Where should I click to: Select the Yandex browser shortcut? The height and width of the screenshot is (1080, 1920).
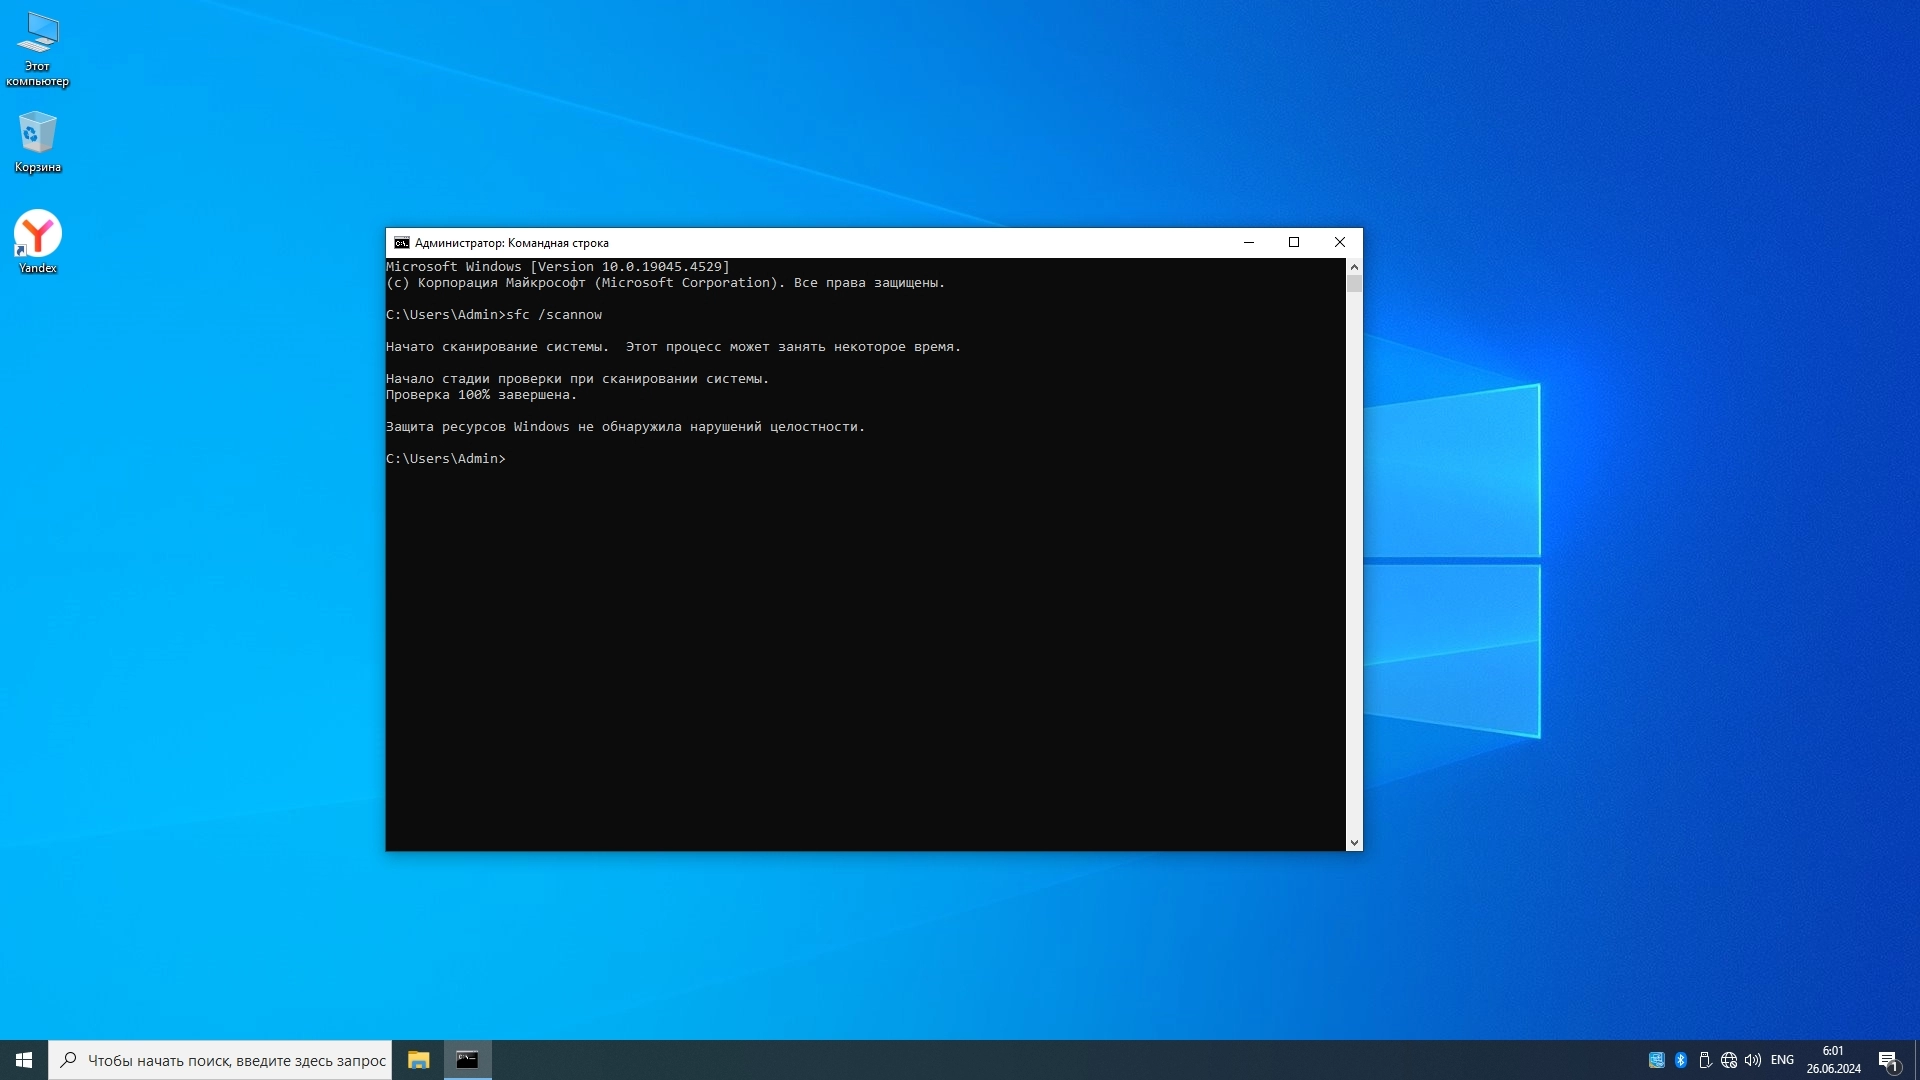37,240
